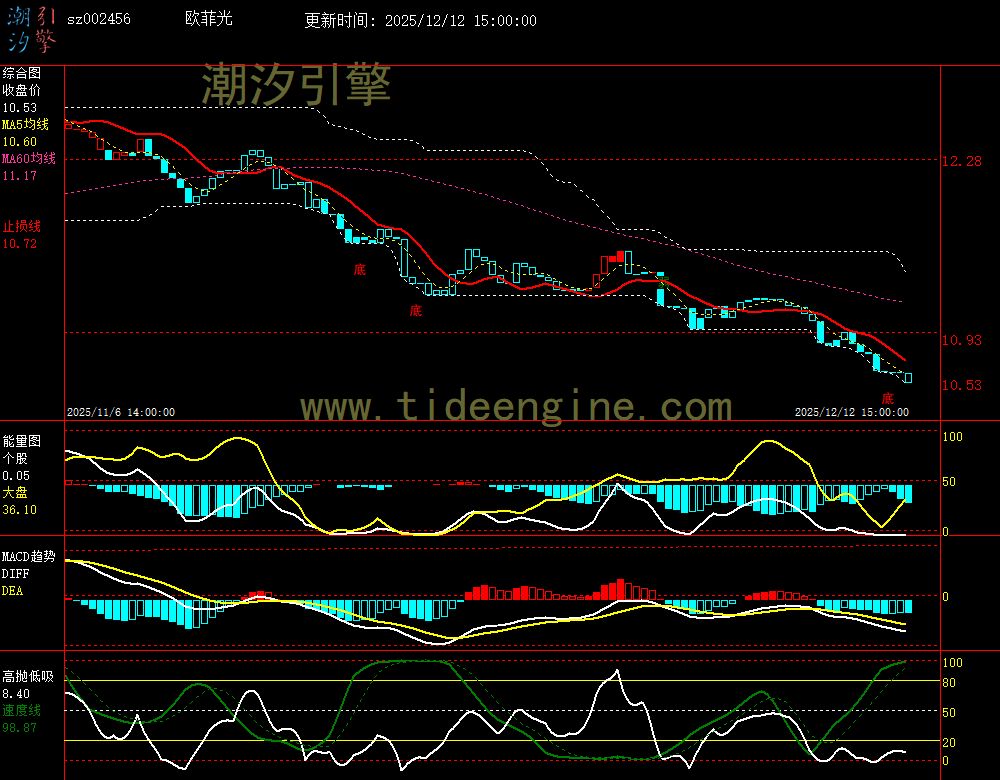
Task: Click the MA60均线 legend label
Action: (28, 159)
